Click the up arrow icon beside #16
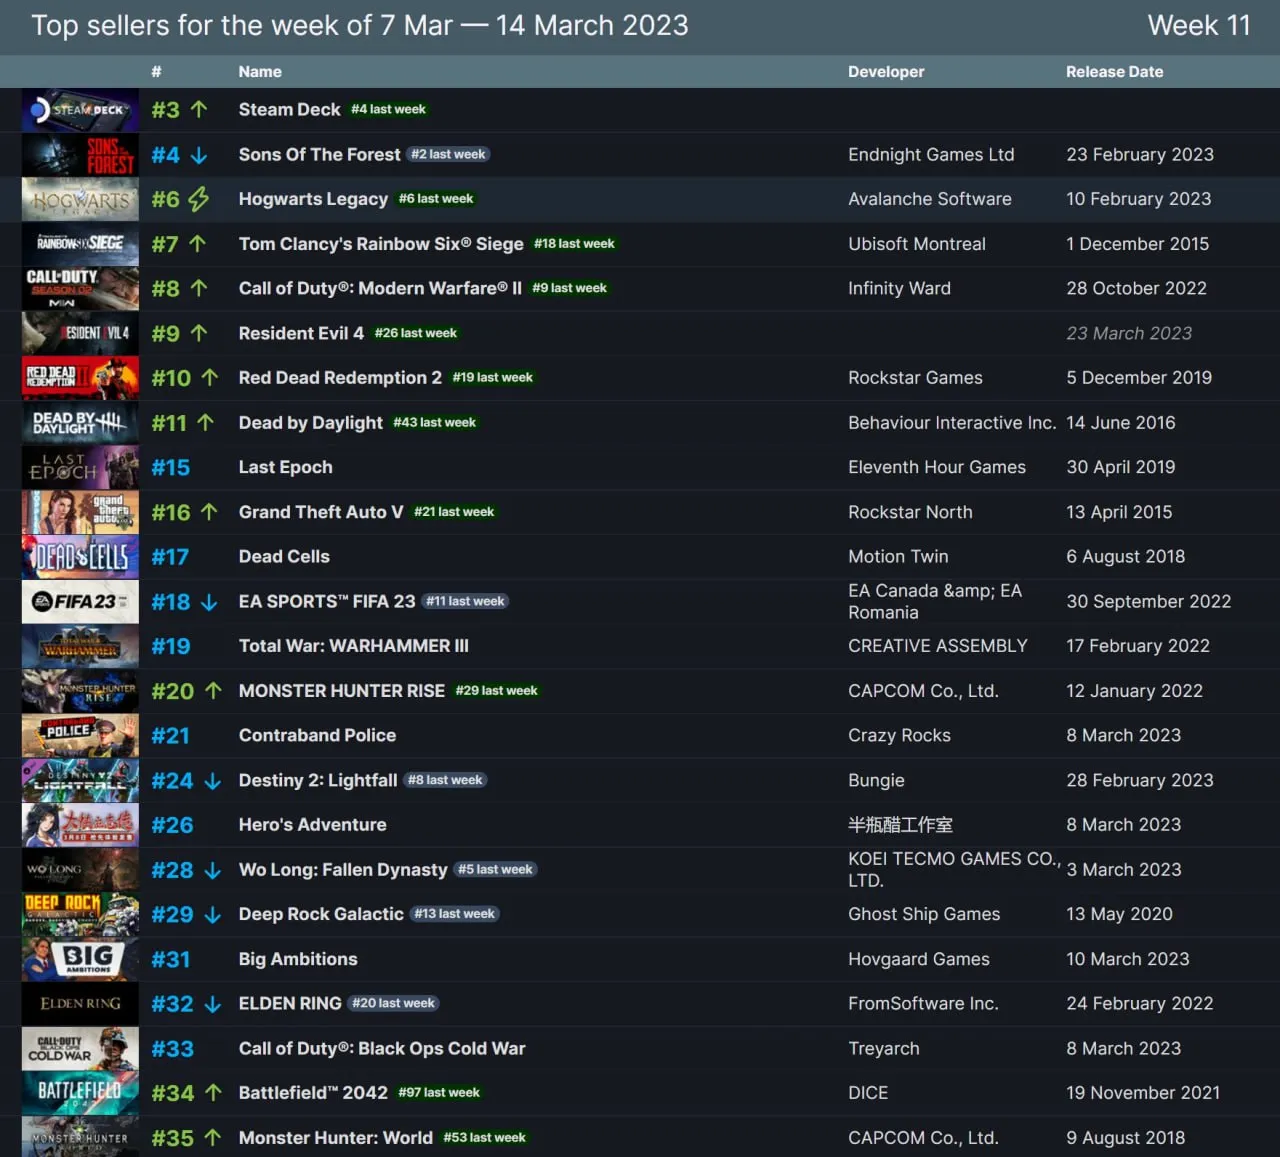 [209, 511]
